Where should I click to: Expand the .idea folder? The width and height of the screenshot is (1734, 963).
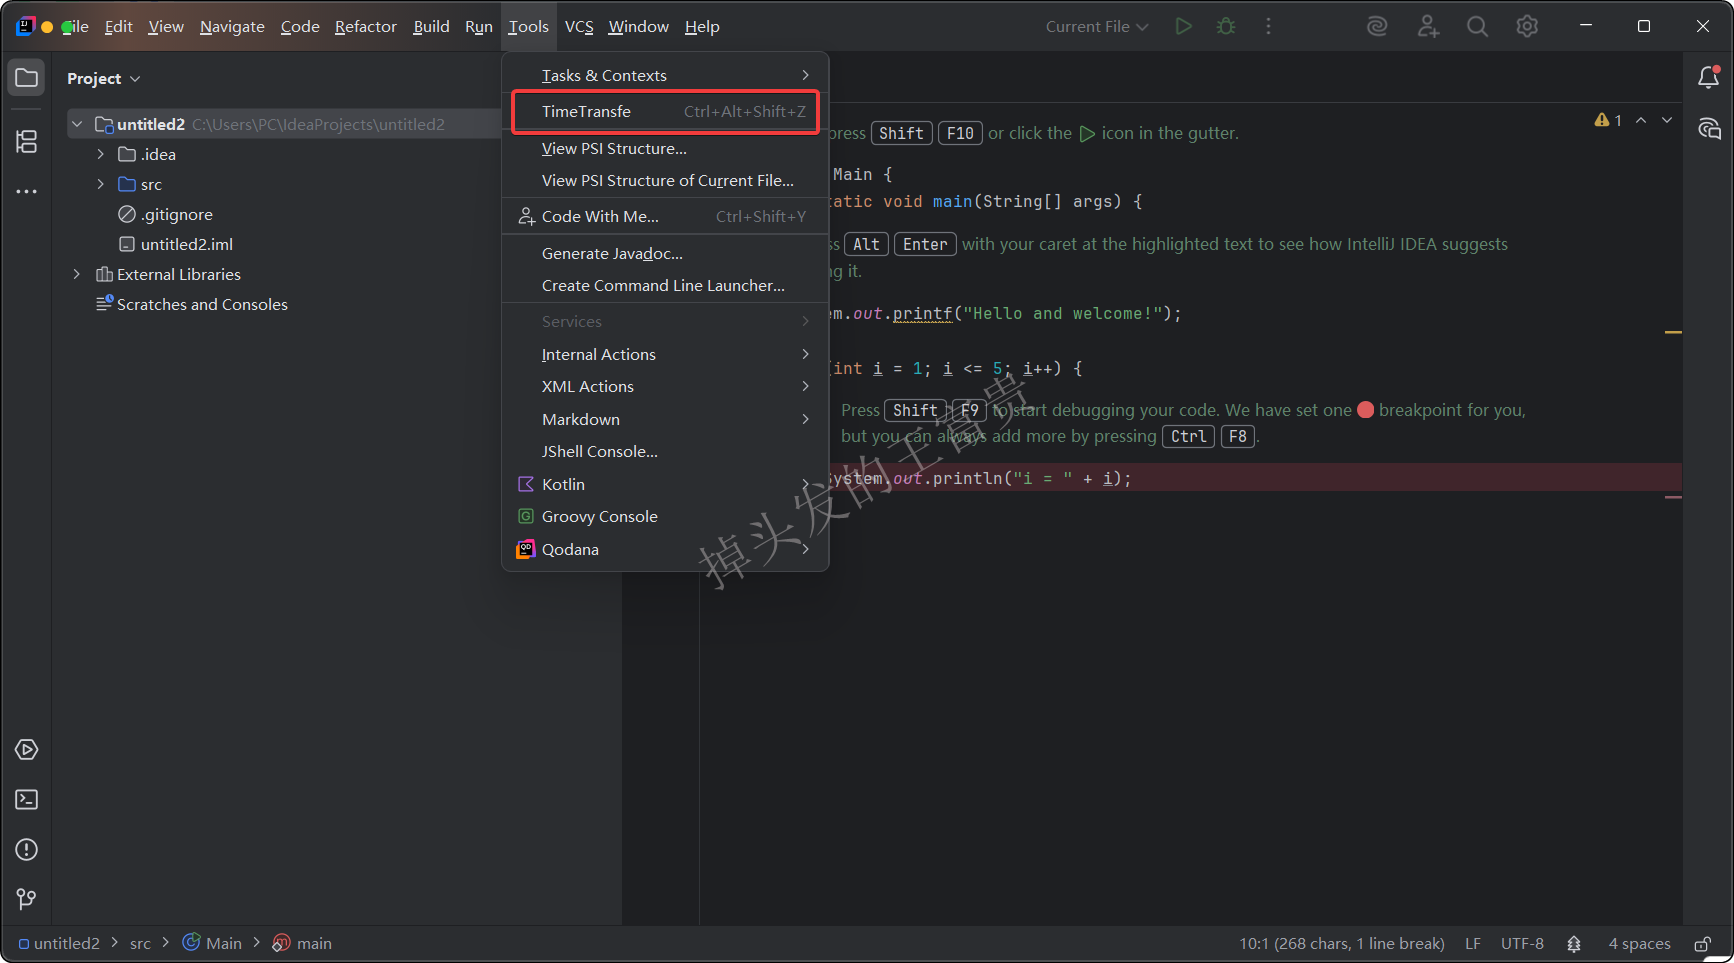pos(100,154)
